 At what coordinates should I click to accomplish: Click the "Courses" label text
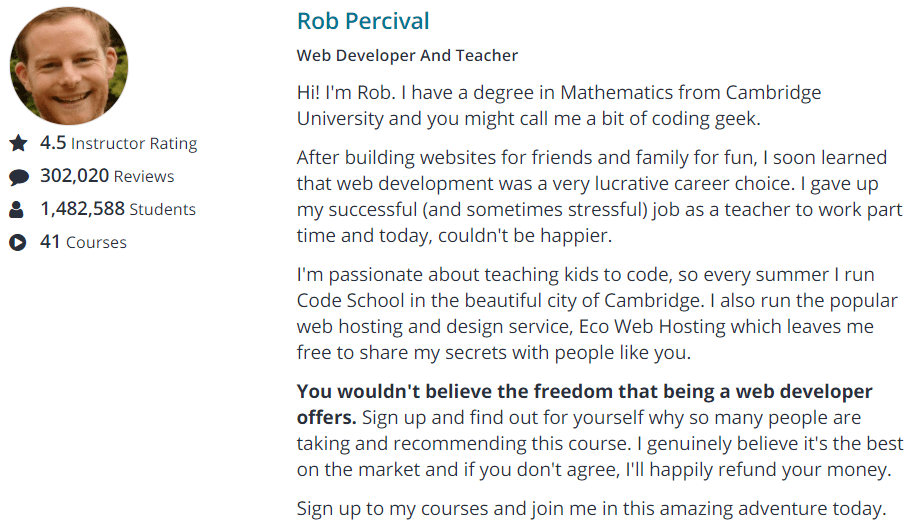(x=96, y=242)
